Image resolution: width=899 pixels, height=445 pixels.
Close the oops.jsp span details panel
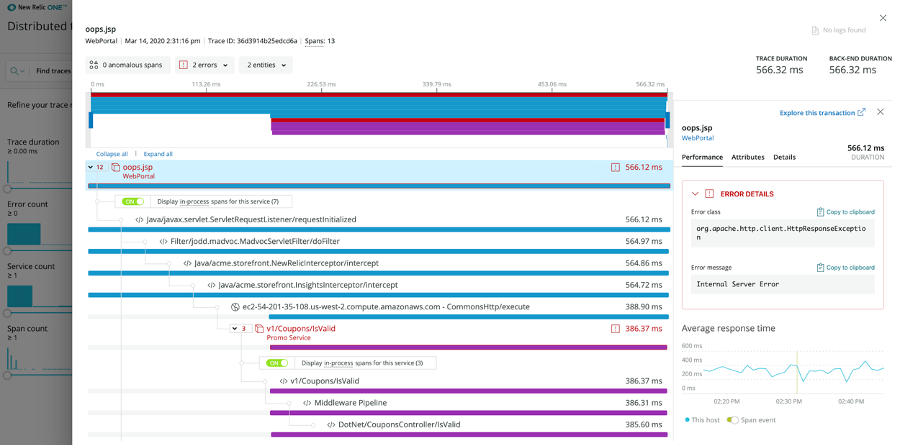coord(880,112)
